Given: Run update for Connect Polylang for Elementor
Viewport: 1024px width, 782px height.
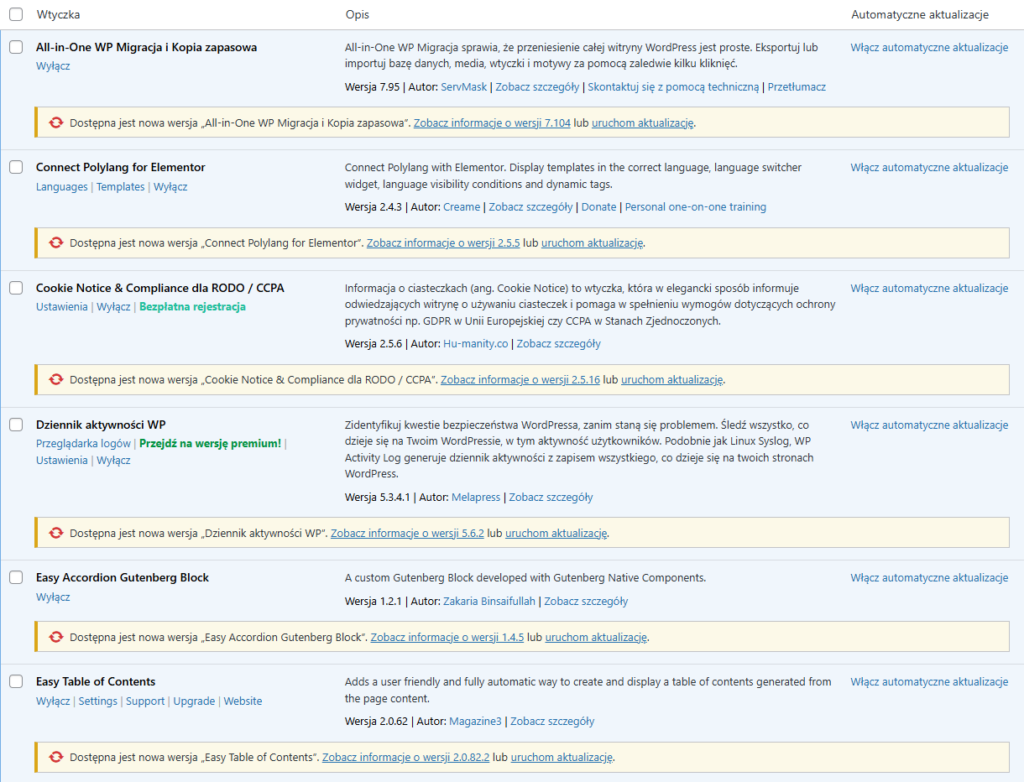Looking at the screenshot, I should pos(592,243).
